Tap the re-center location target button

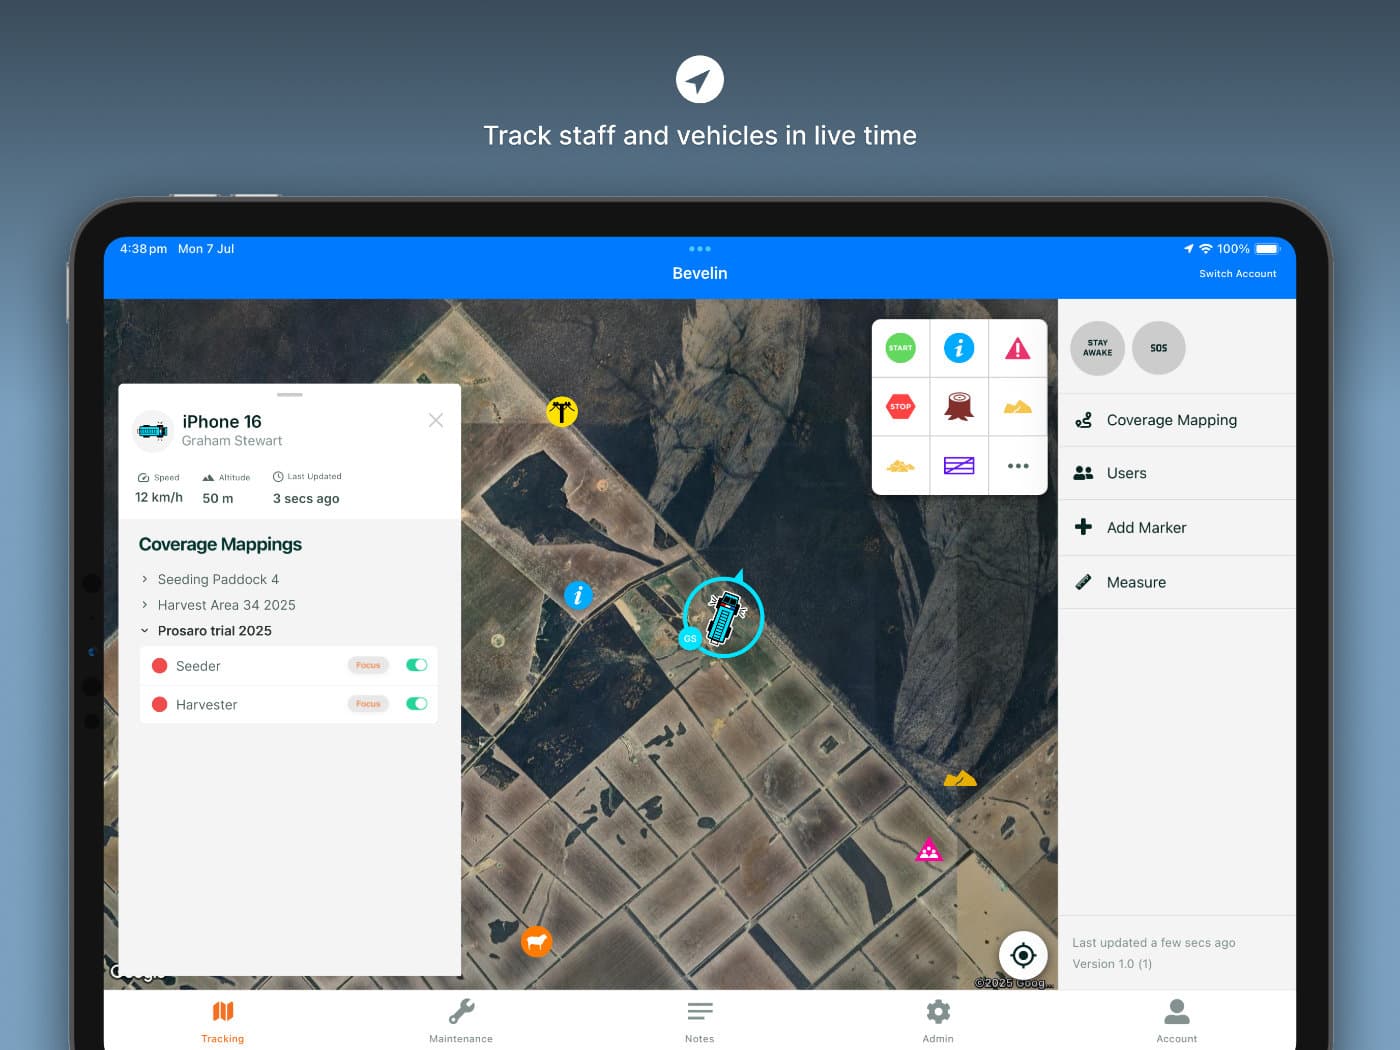tap(1023, 955)
